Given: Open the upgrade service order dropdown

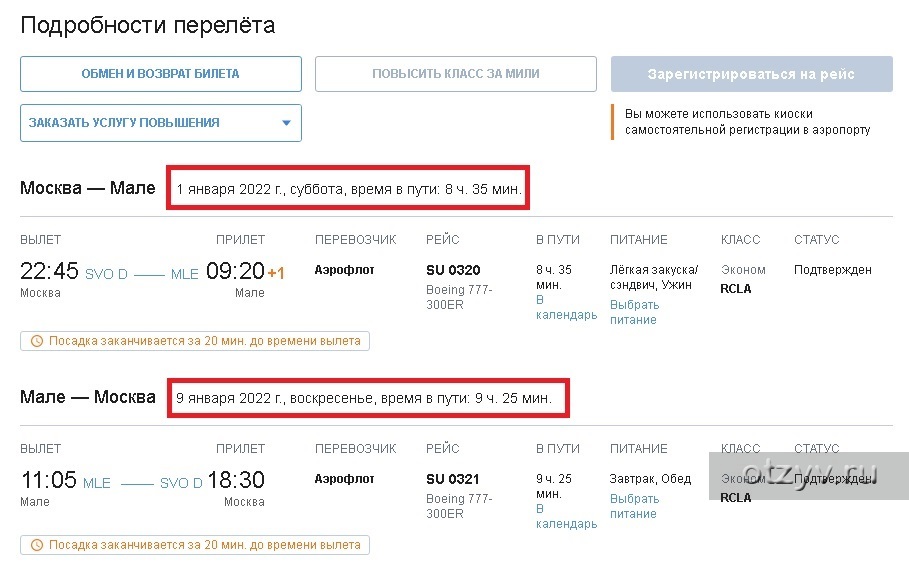Looking at the screenshot, I should coord(160,123).
